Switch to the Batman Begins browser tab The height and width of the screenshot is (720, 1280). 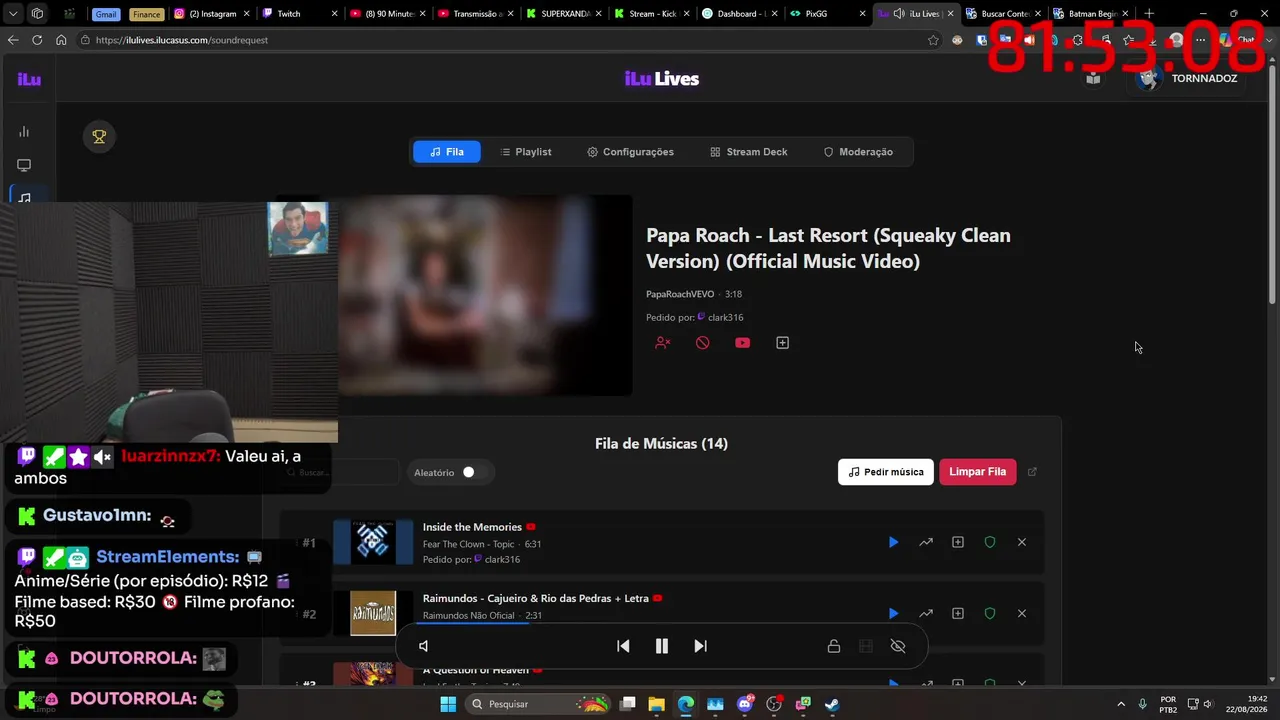pyautogui.click(x=1090, y=14)
